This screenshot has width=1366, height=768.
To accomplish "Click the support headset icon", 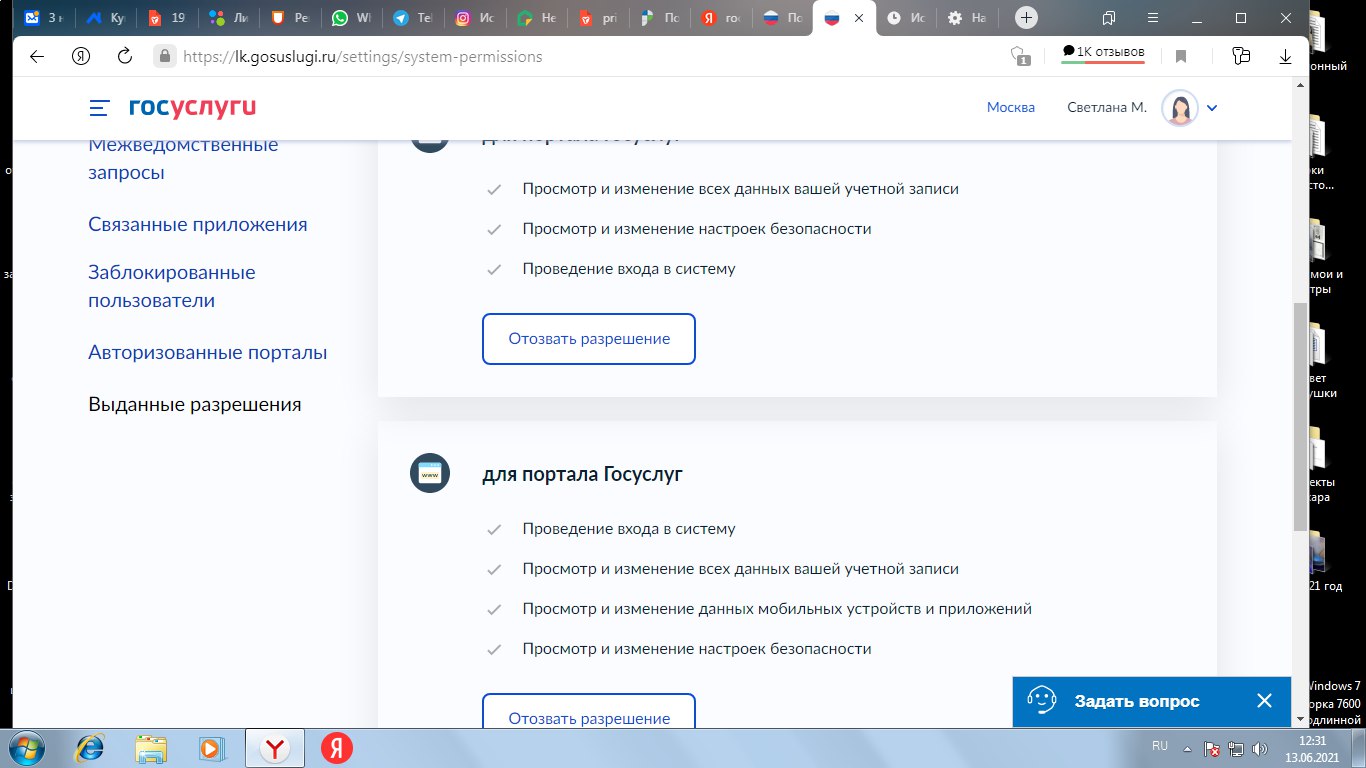I will pyautogui.click(x=1042, y=701).
